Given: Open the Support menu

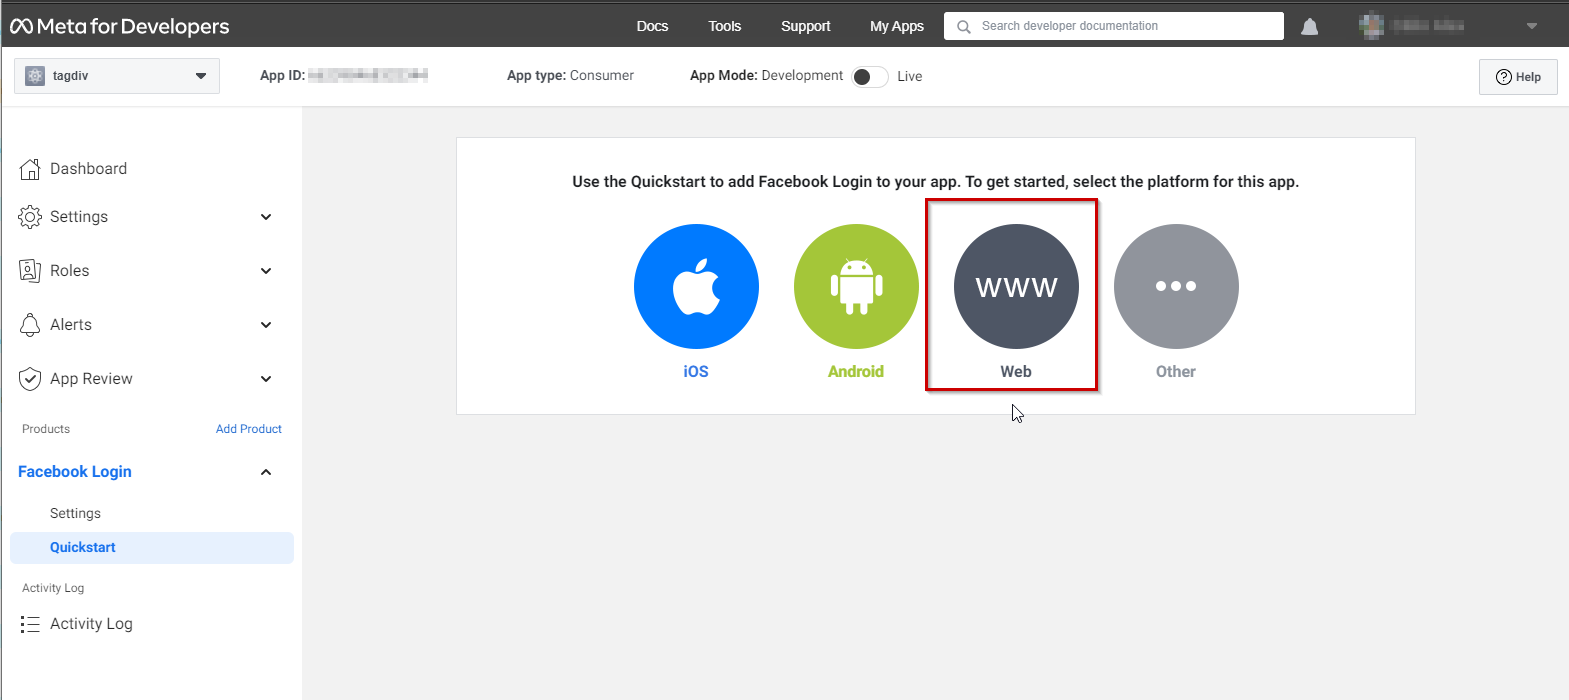Looking at the screenshot, I should tap(806, 26).
